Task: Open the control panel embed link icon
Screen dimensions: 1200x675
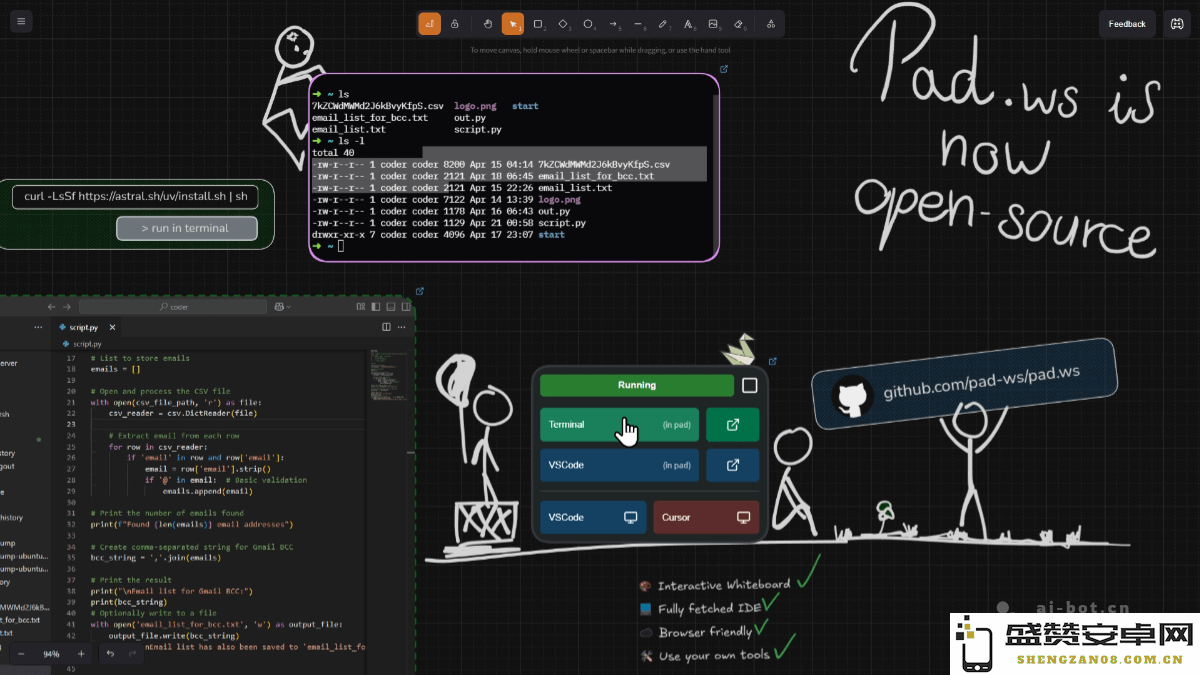Action: 773,362
